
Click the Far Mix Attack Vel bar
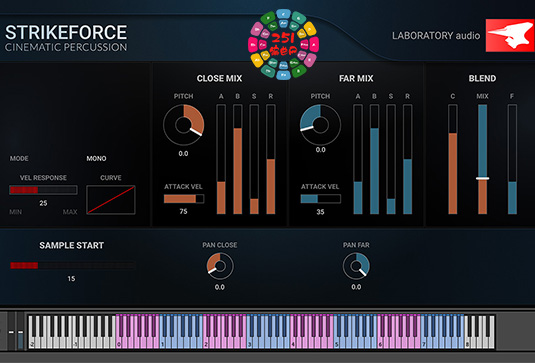320,199
